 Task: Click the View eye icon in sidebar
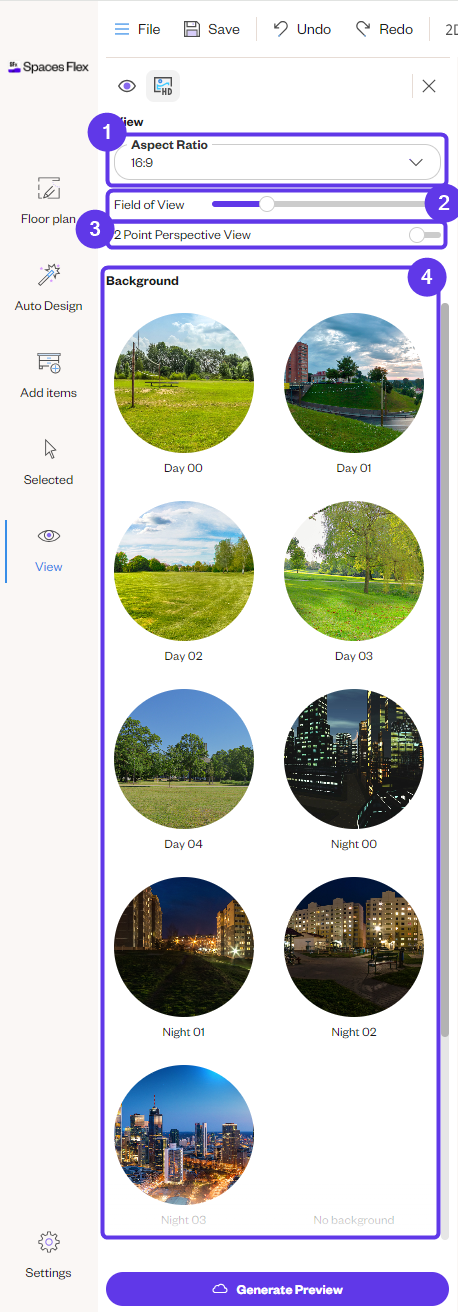tap(48, 536)
